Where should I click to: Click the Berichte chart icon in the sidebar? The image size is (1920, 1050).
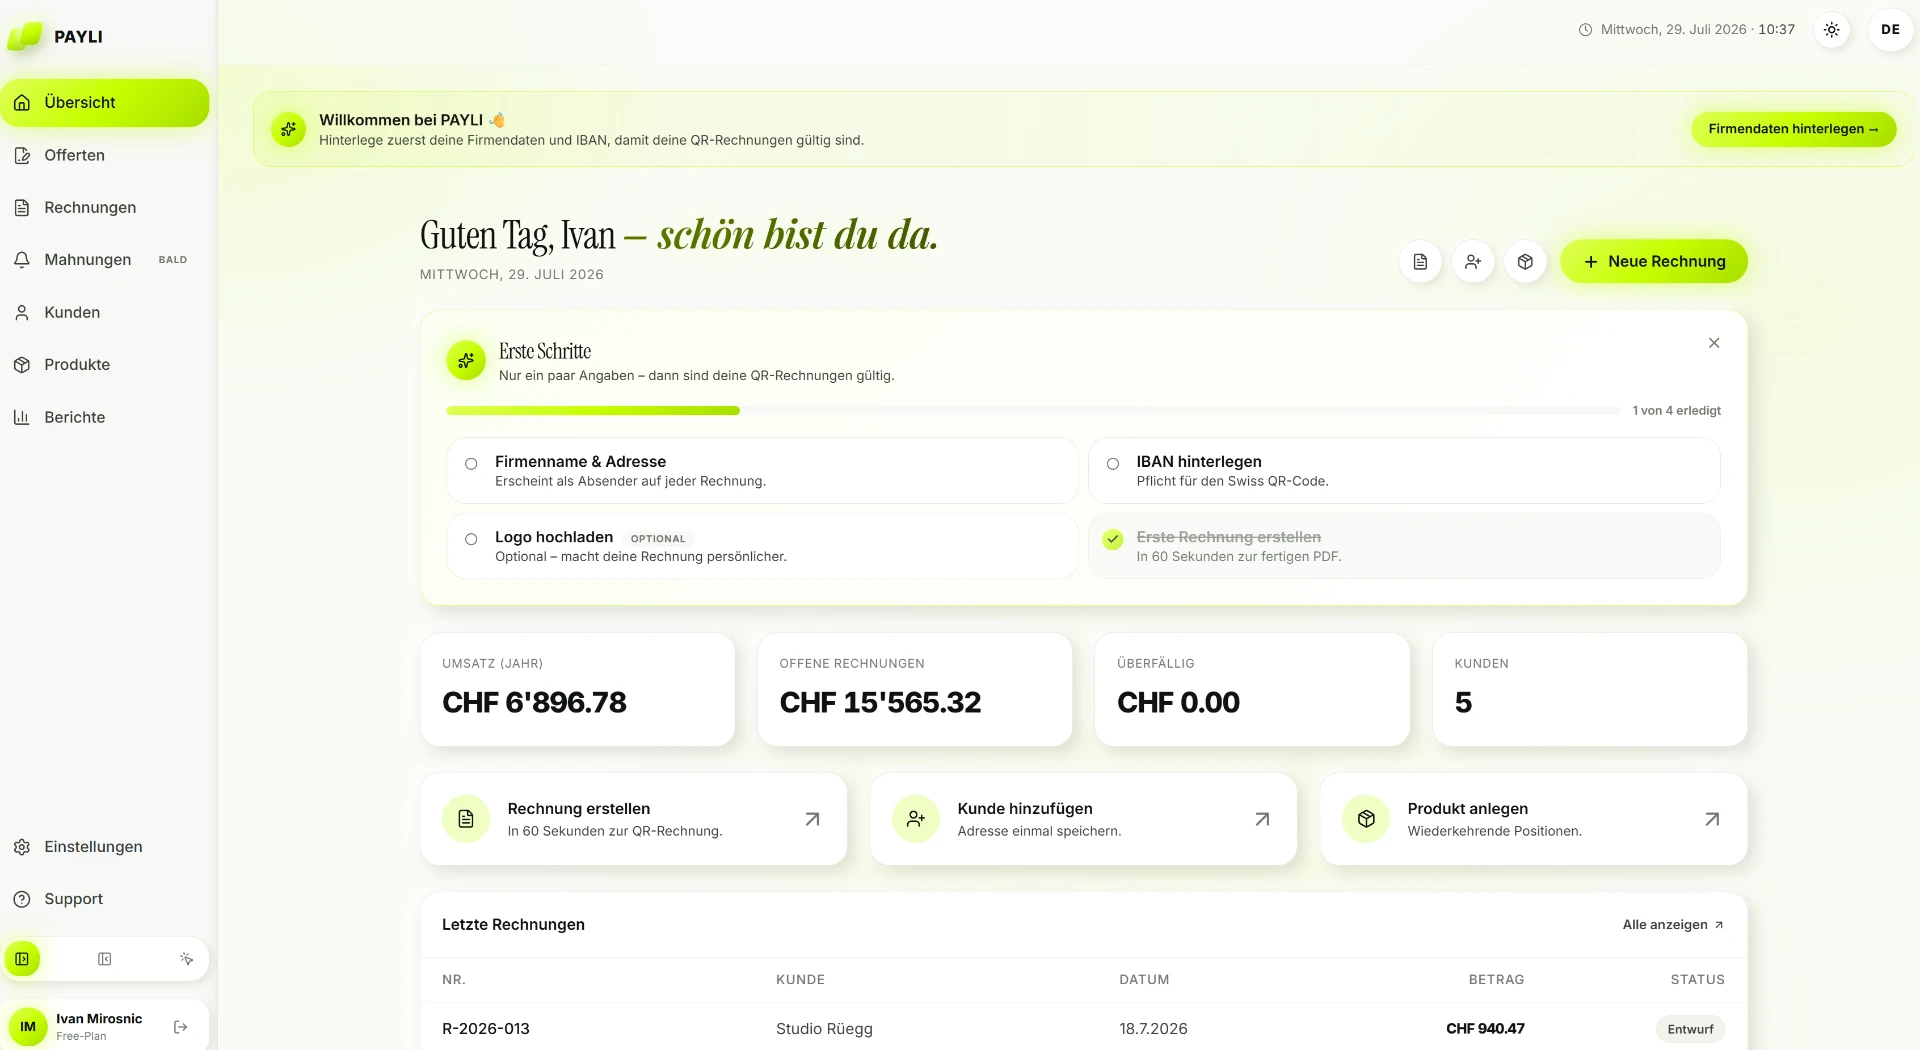pos(22,417)
